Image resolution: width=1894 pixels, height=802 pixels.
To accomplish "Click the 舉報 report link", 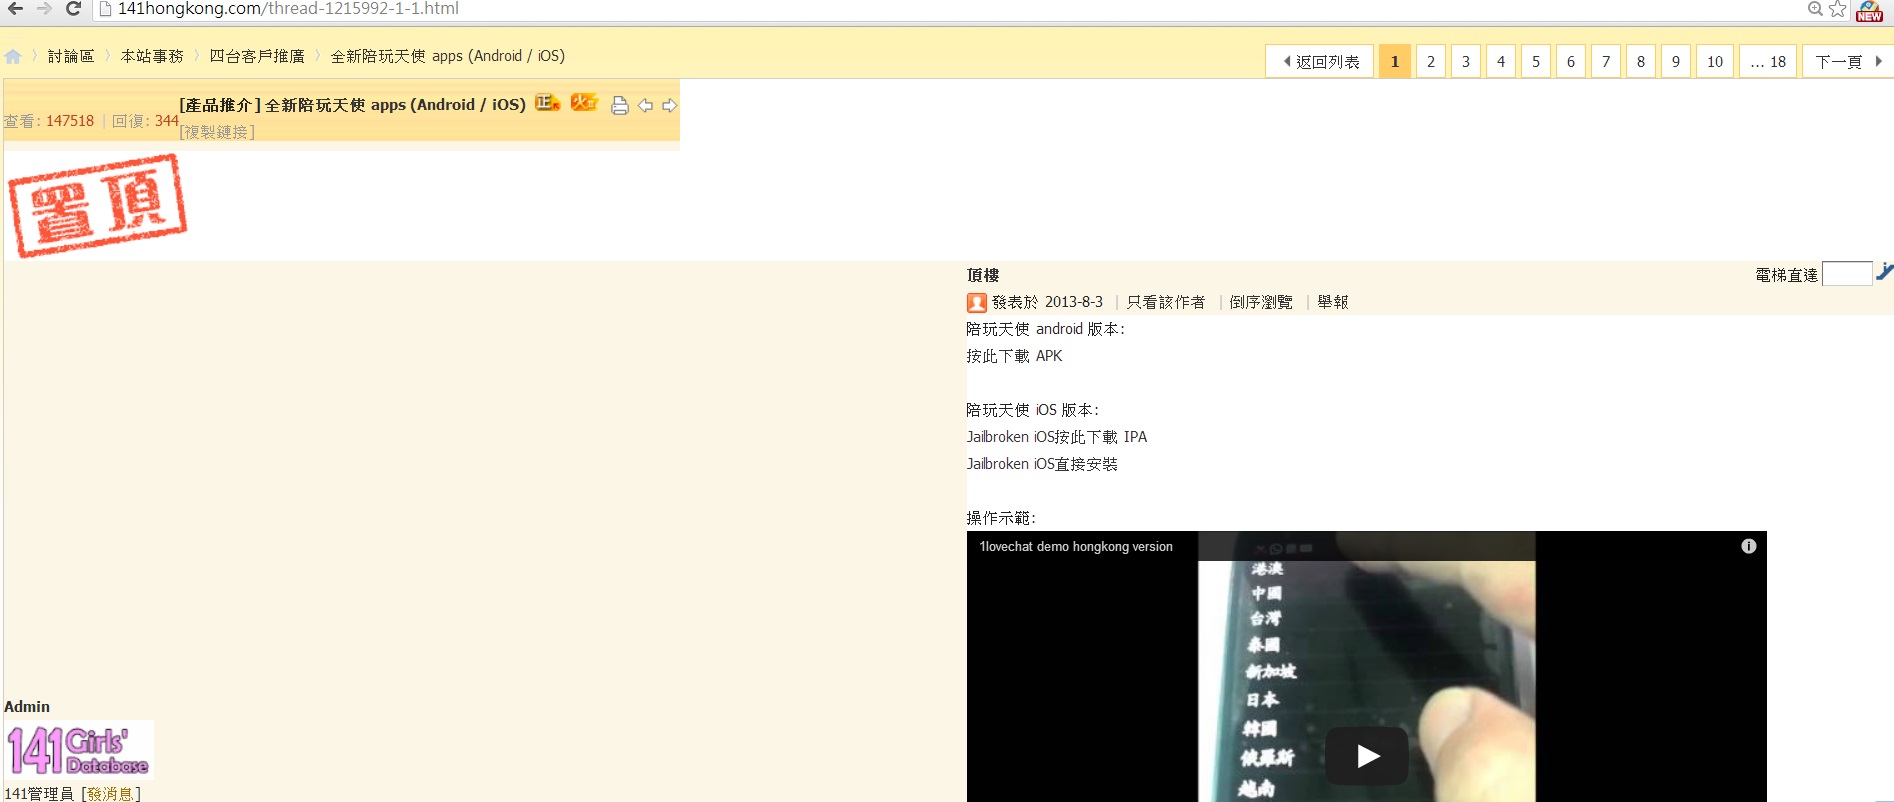I will [x=1333, y=302].
